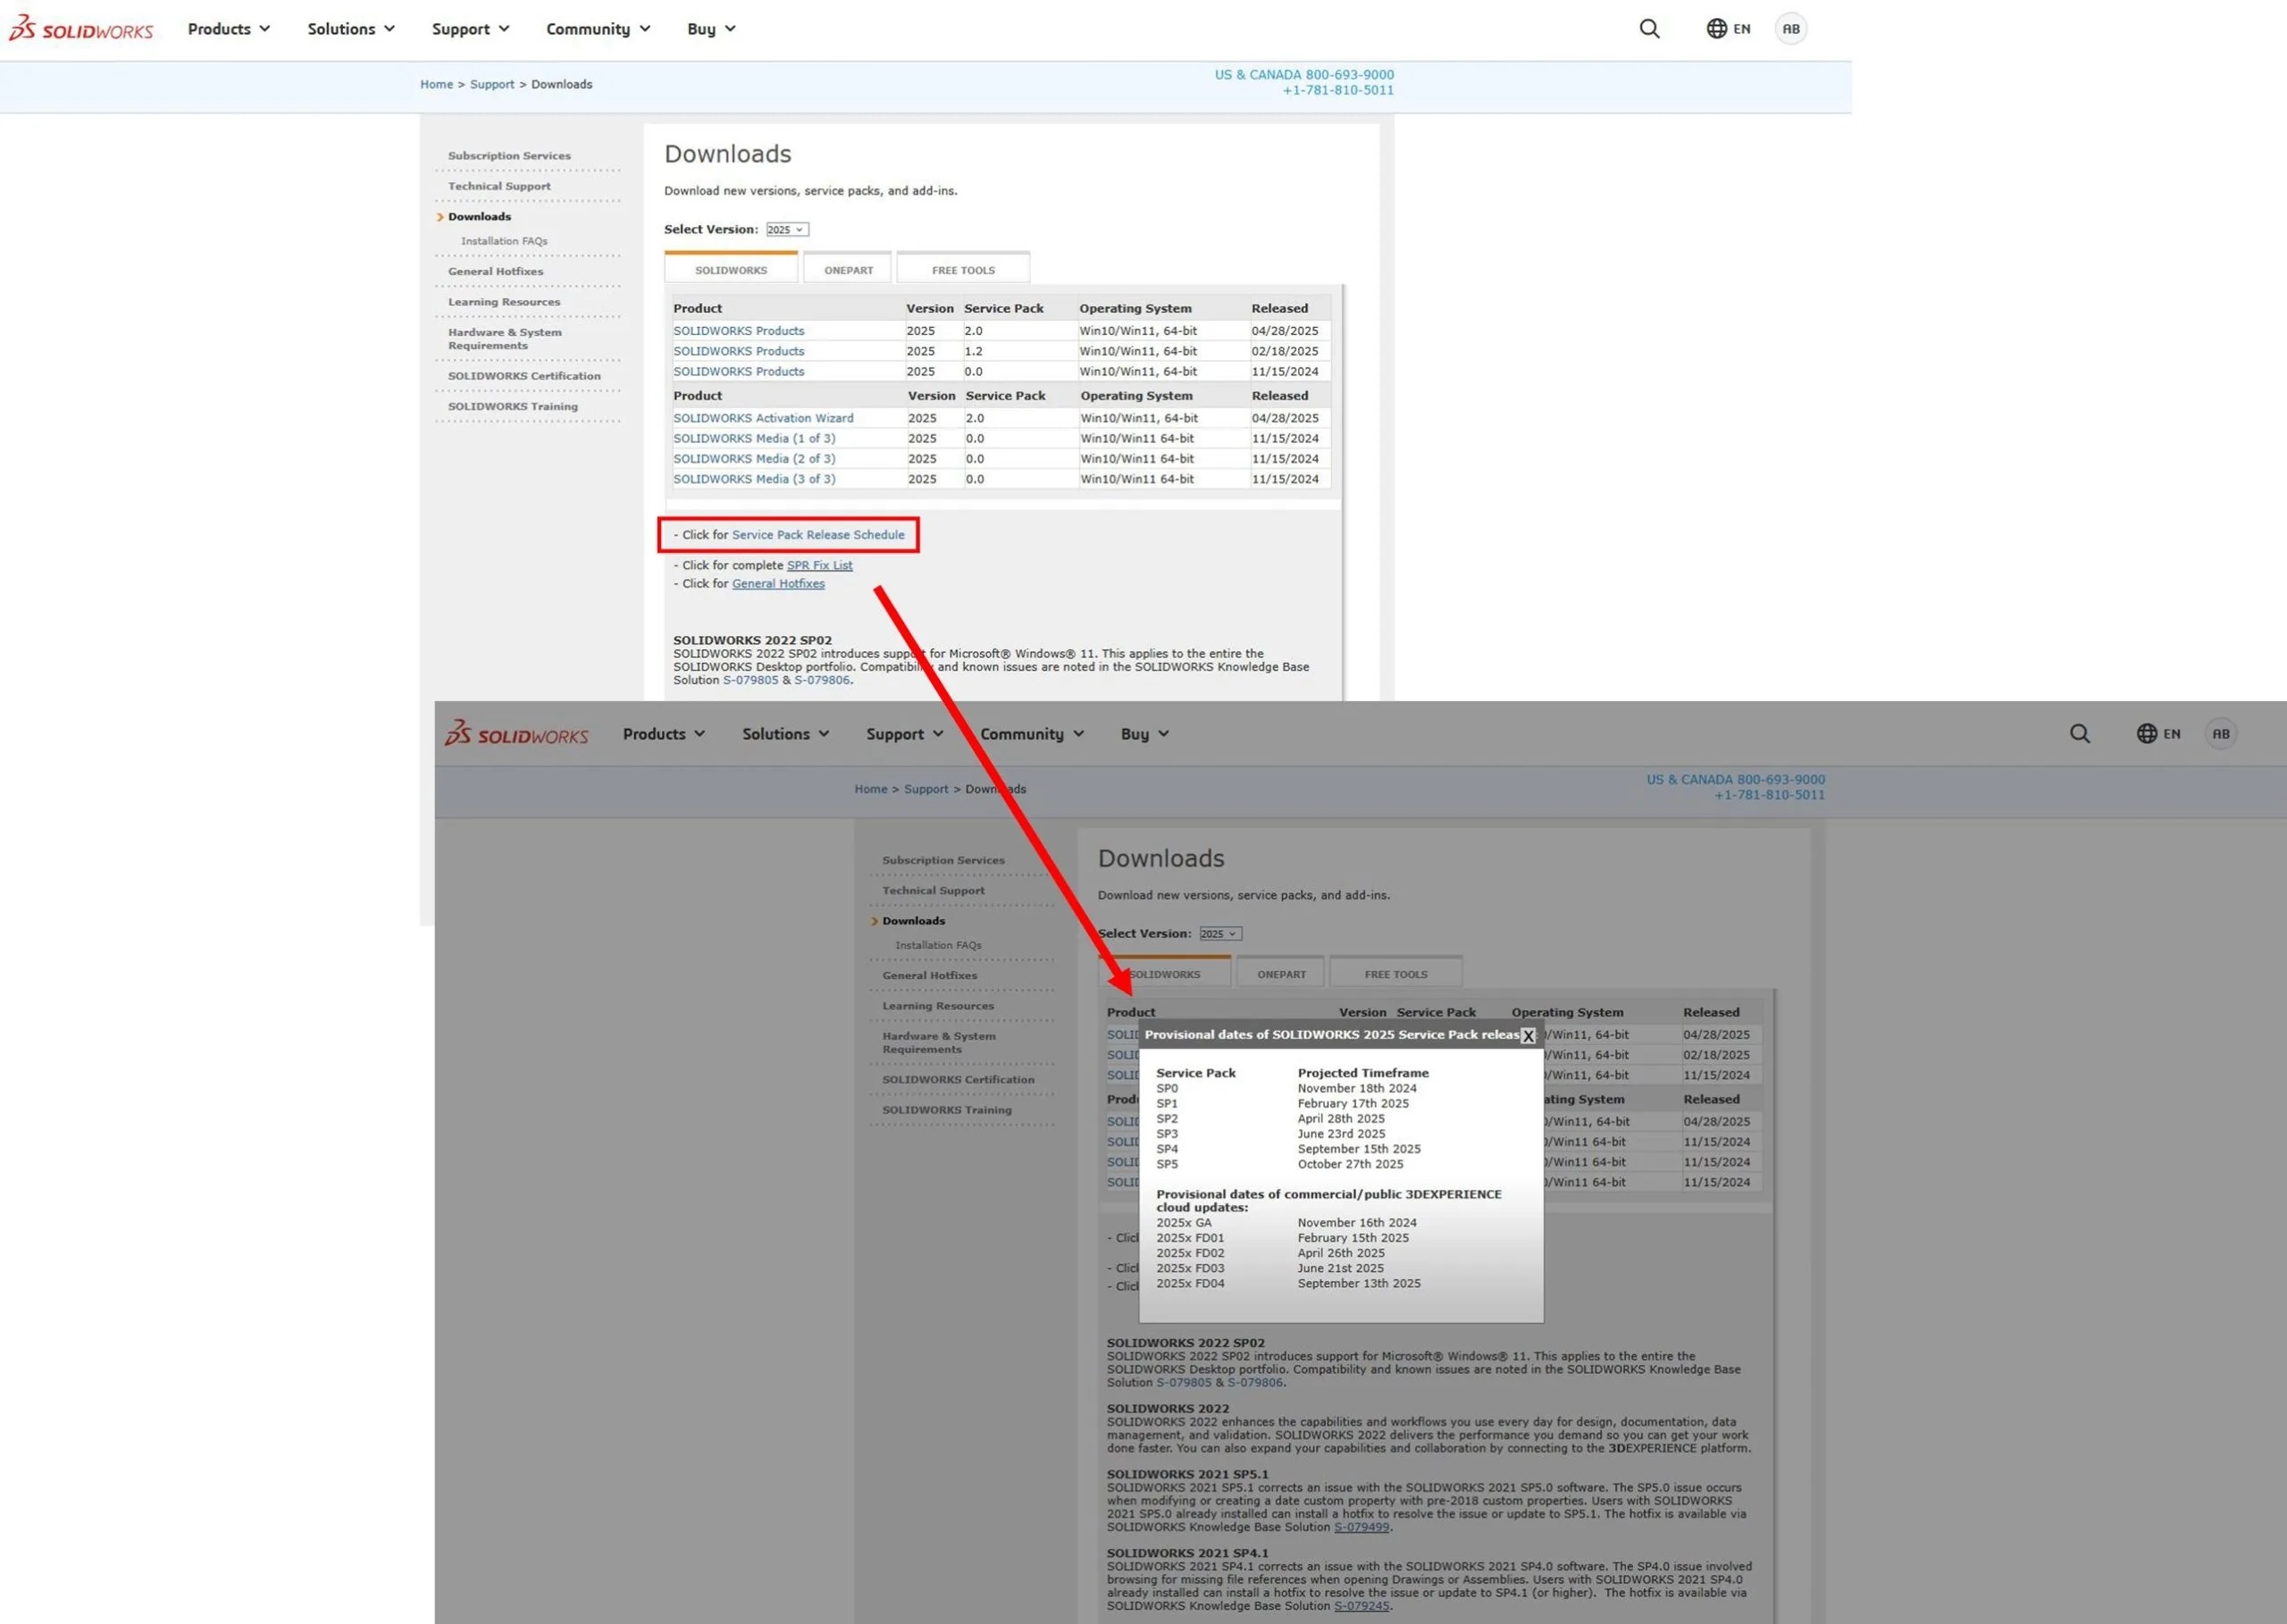Select the SOLIDWORKS tab in the upper page
Viewport: 2287px width, 1624px height.
pos(731,269)
